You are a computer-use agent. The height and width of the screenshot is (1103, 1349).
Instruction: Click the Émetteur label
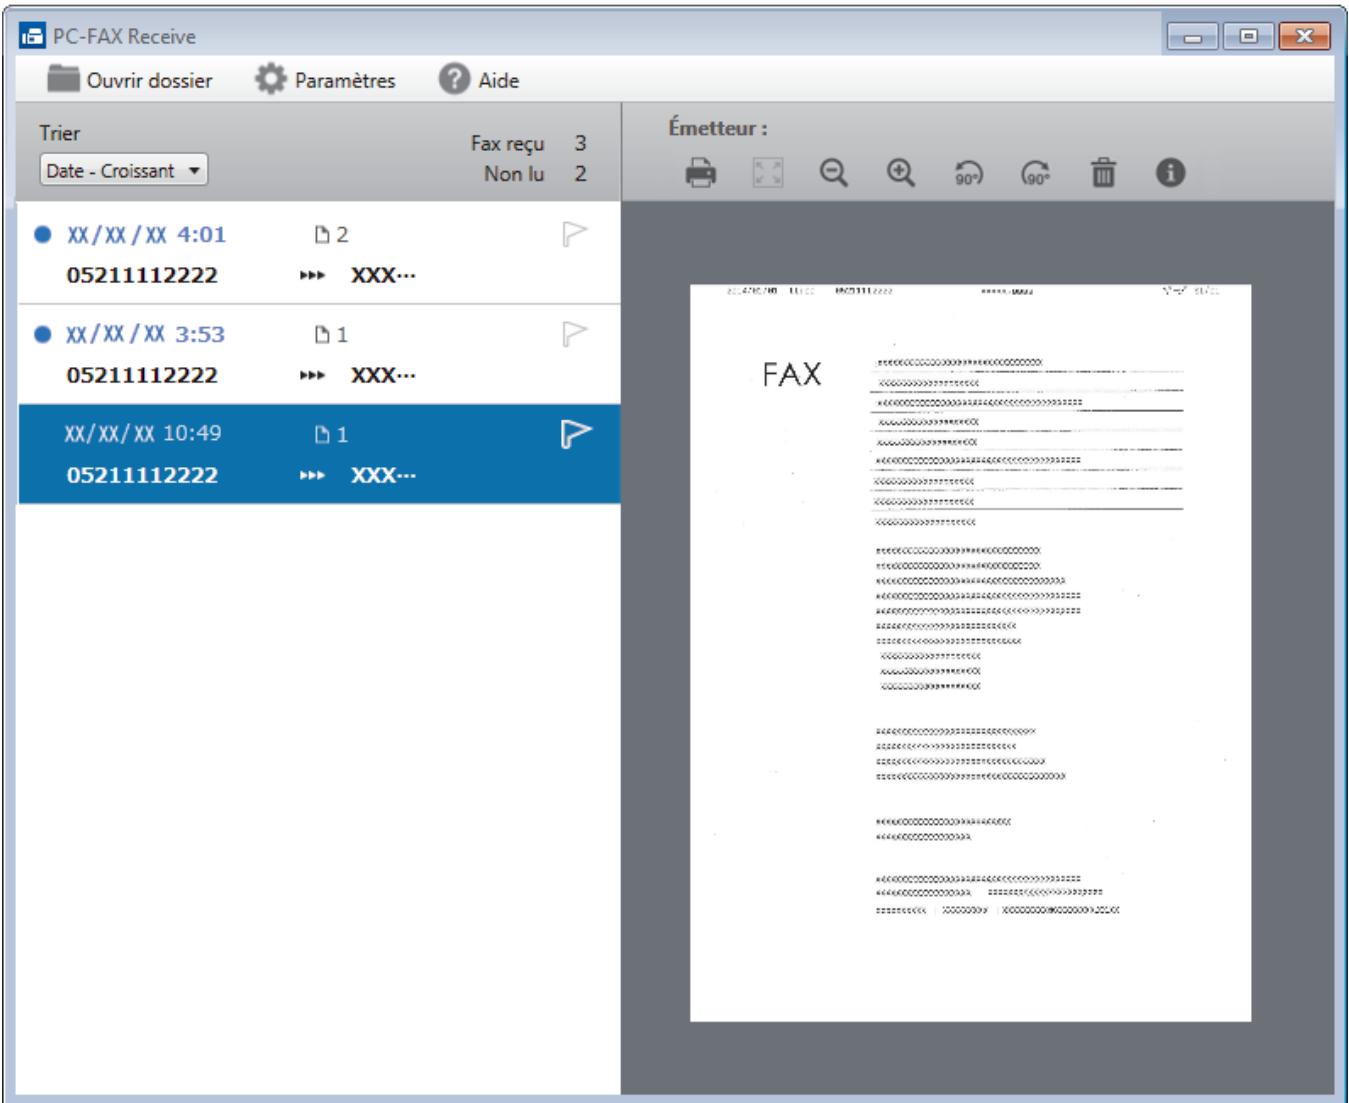718,128
